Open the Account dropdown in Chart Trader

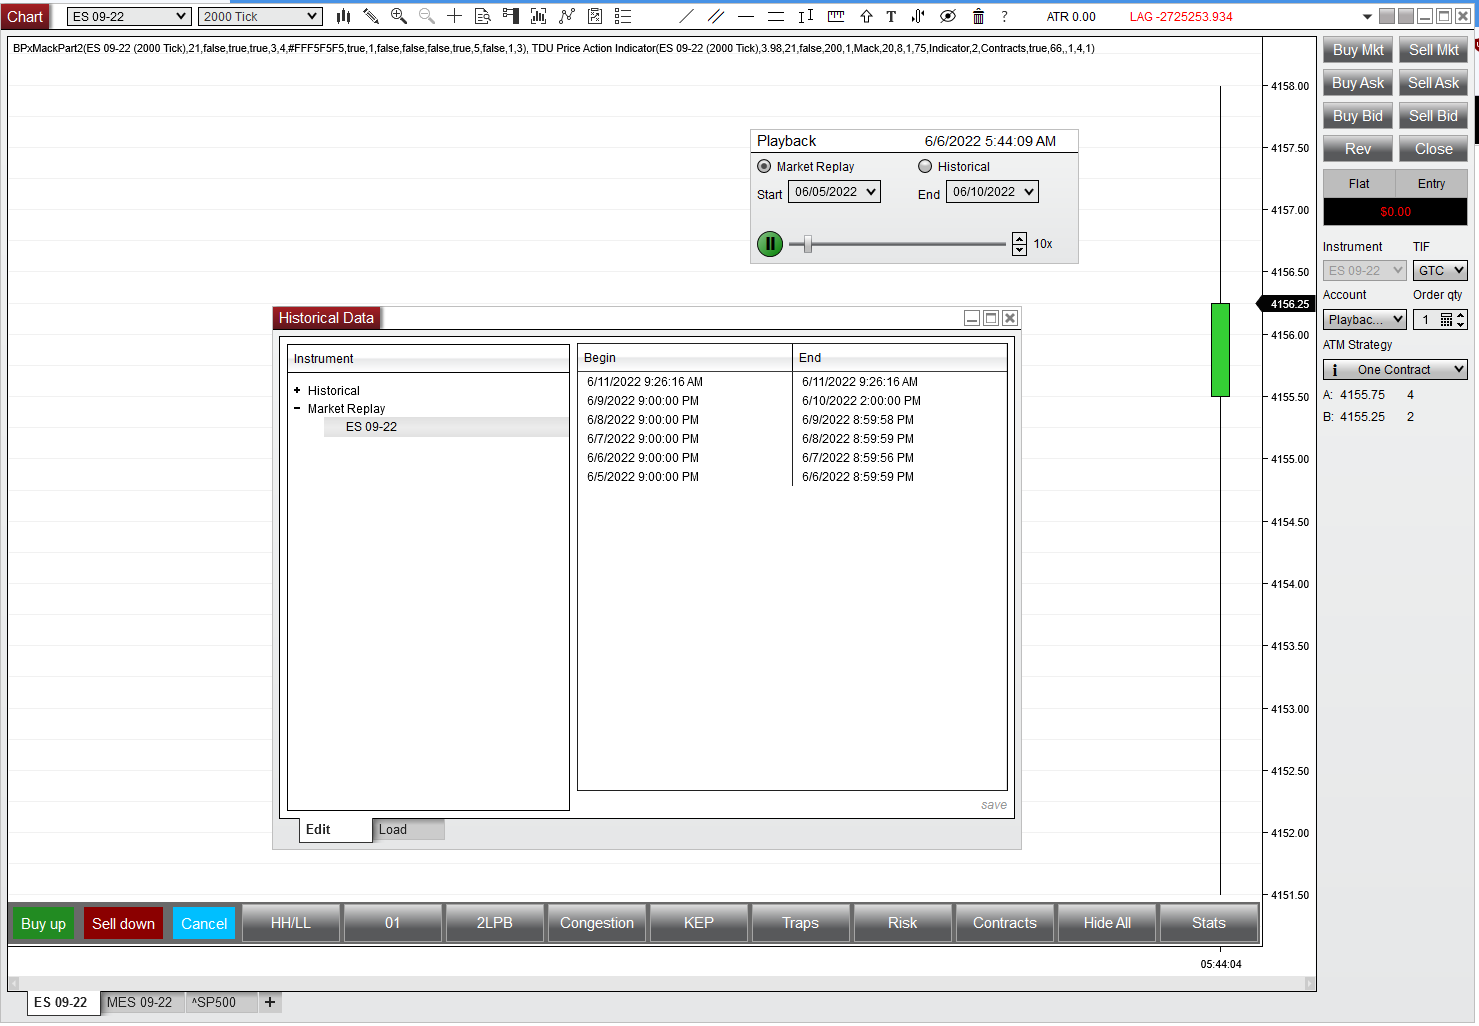pyautogui.click(x=1365, y=320)
